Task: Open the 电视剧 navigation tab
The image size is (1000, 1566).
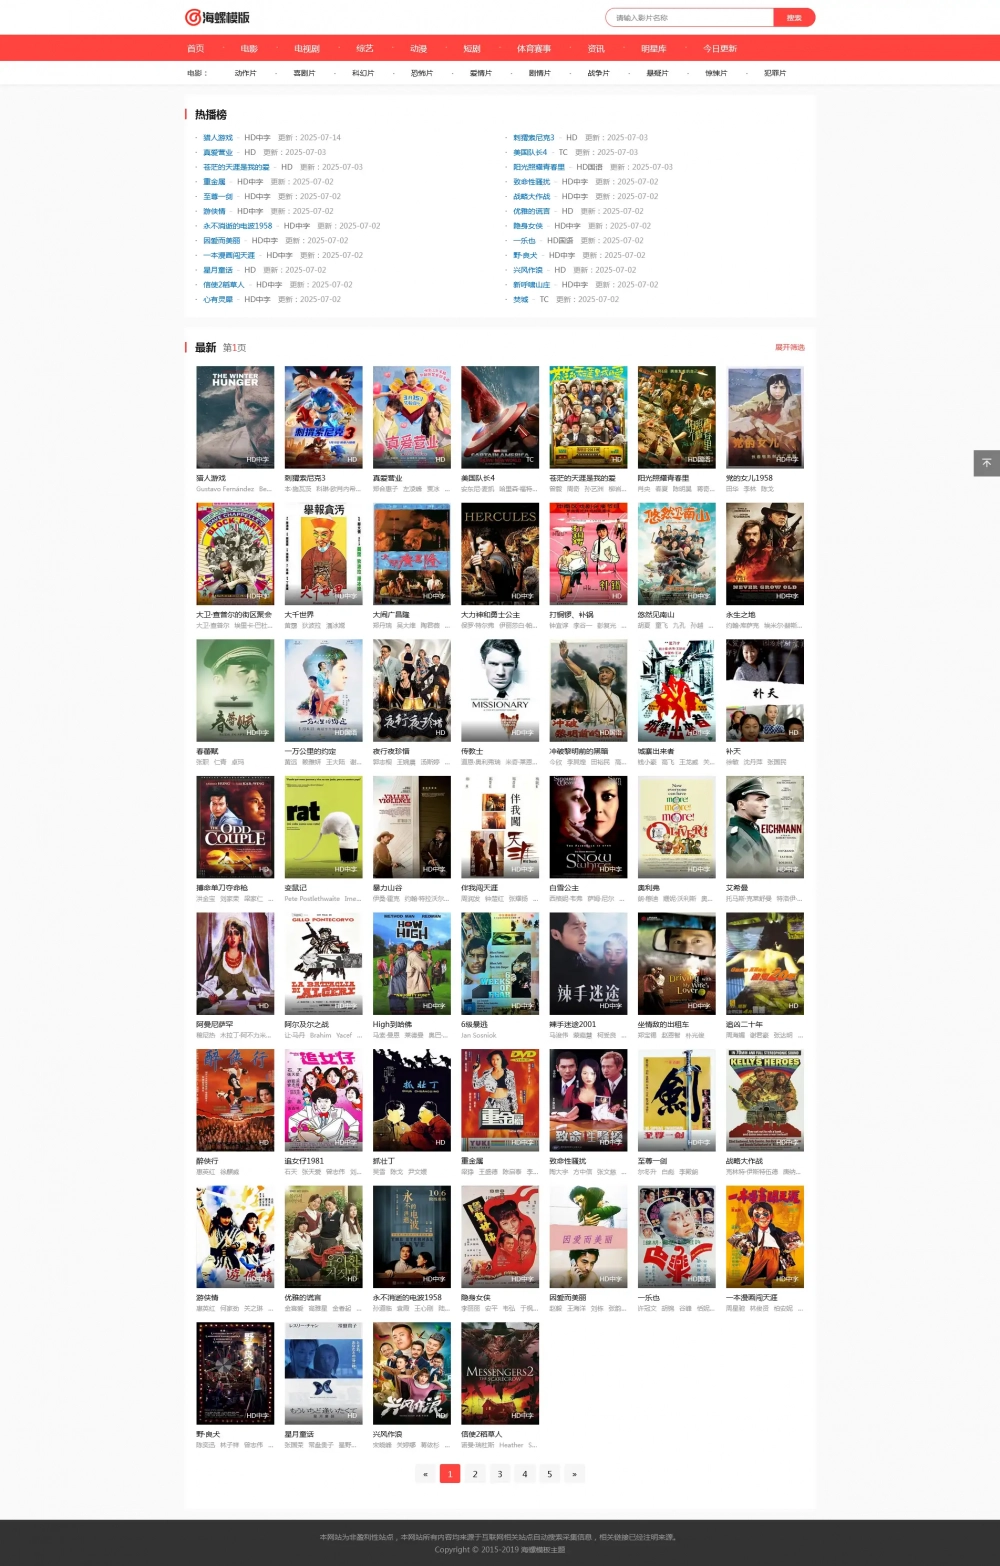Action: coord(307,48)
